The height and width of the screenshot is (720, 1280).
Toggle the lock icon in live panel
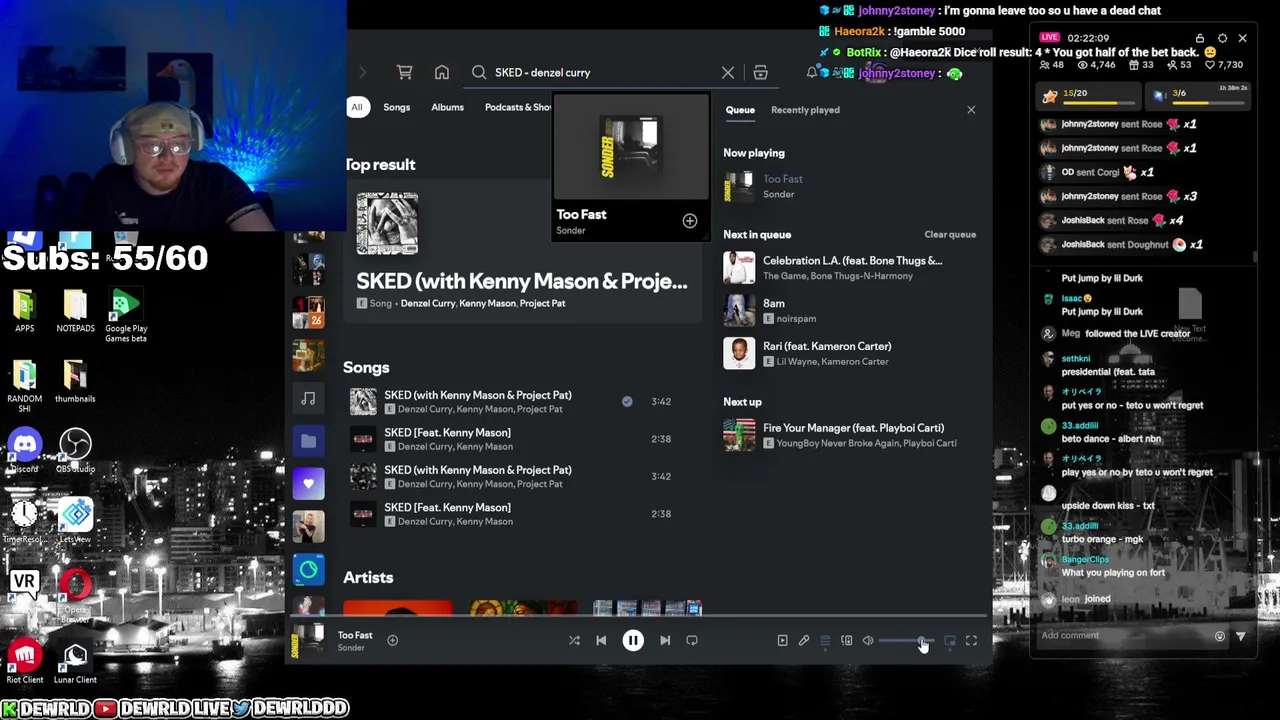1200,38
